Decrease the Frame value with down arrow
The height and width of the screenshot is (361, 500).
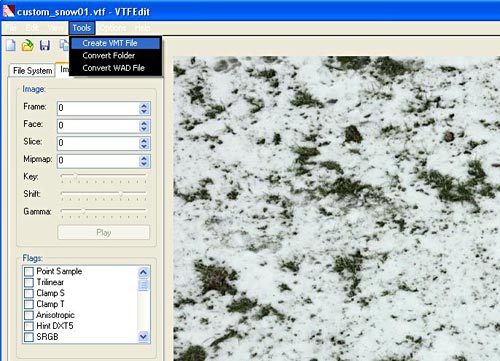144,111
